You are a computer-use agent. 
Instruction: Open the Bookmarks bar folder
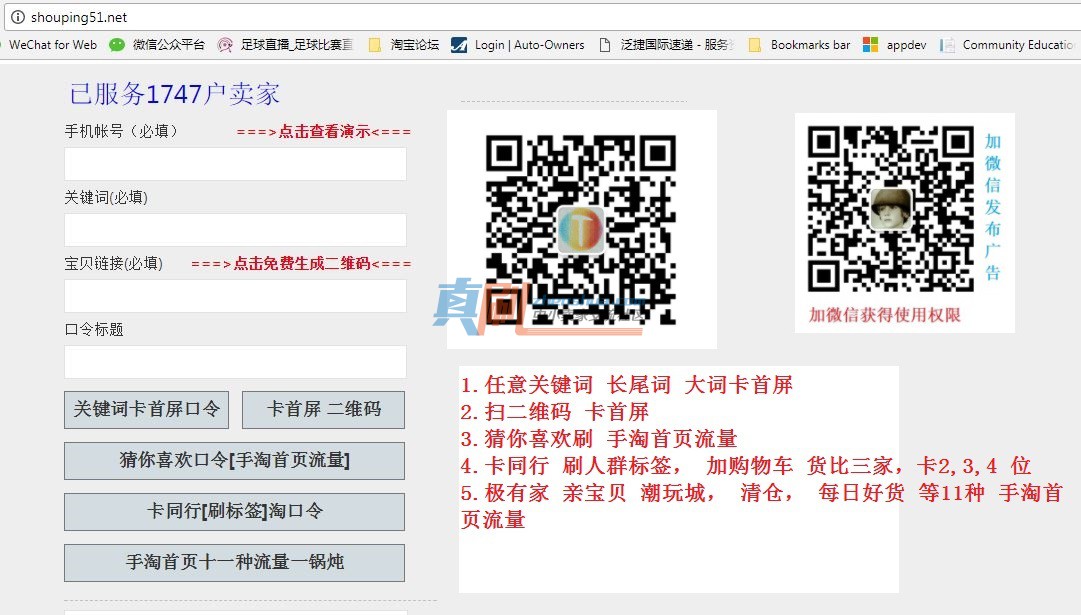coord(810,45)
